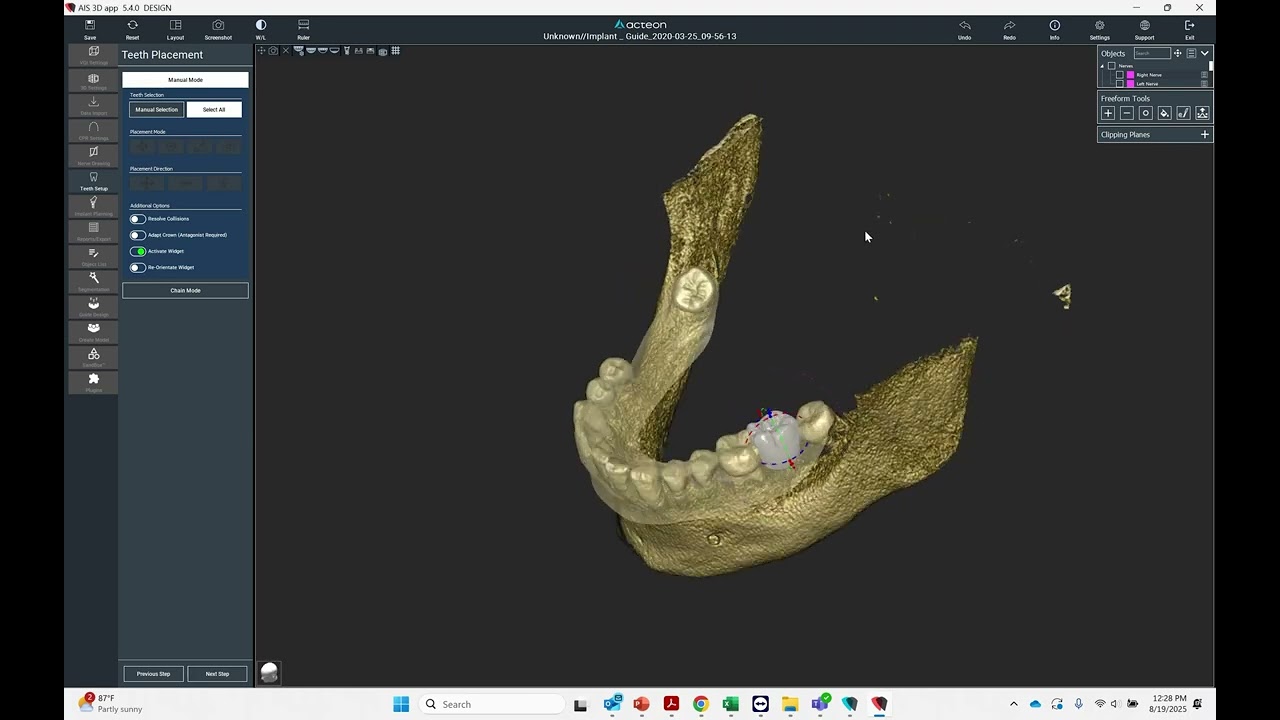1280x720 pixels.
Task: Go to Implant Planning step
Action: pos(94,206)
